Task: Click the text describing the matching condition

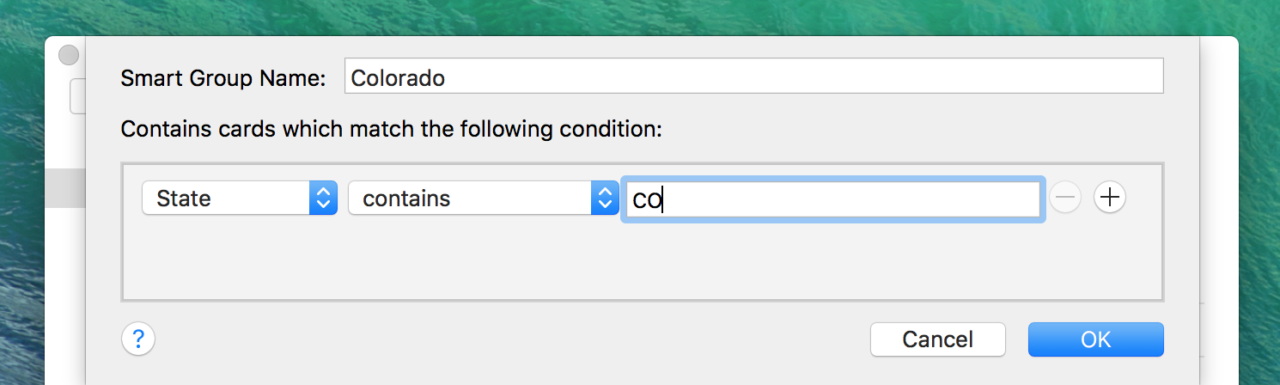Action: (391, 129)
